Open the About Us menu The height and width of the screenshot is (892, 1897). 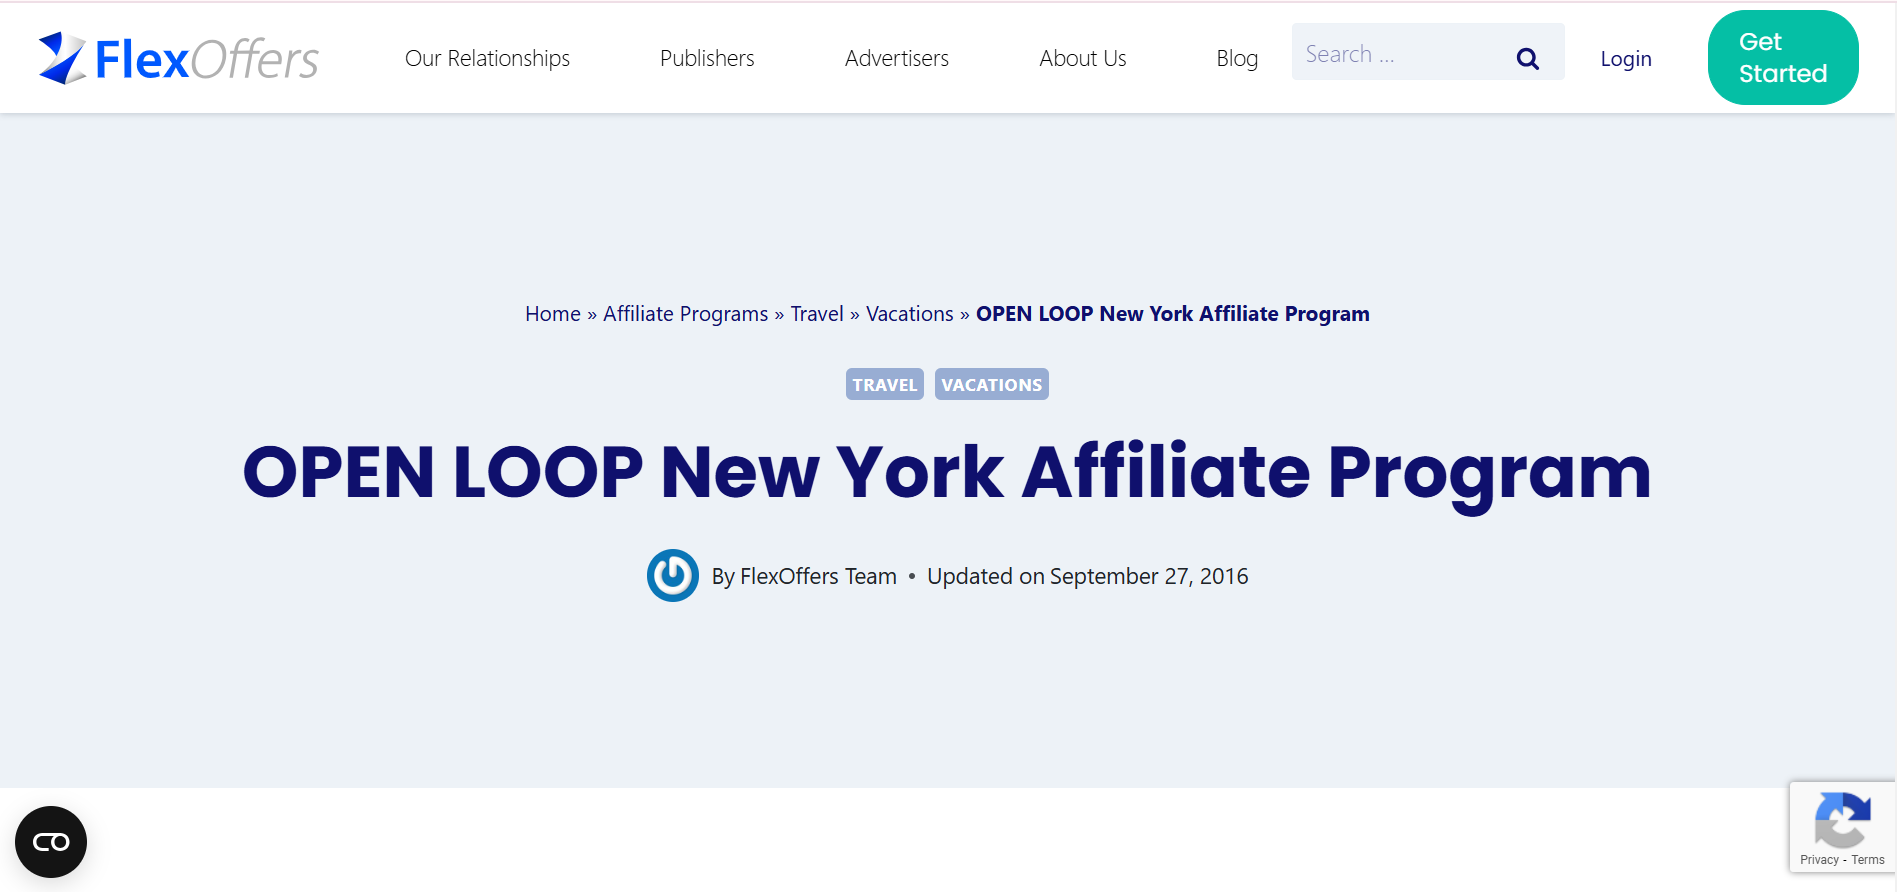(x=1083, y=58)
